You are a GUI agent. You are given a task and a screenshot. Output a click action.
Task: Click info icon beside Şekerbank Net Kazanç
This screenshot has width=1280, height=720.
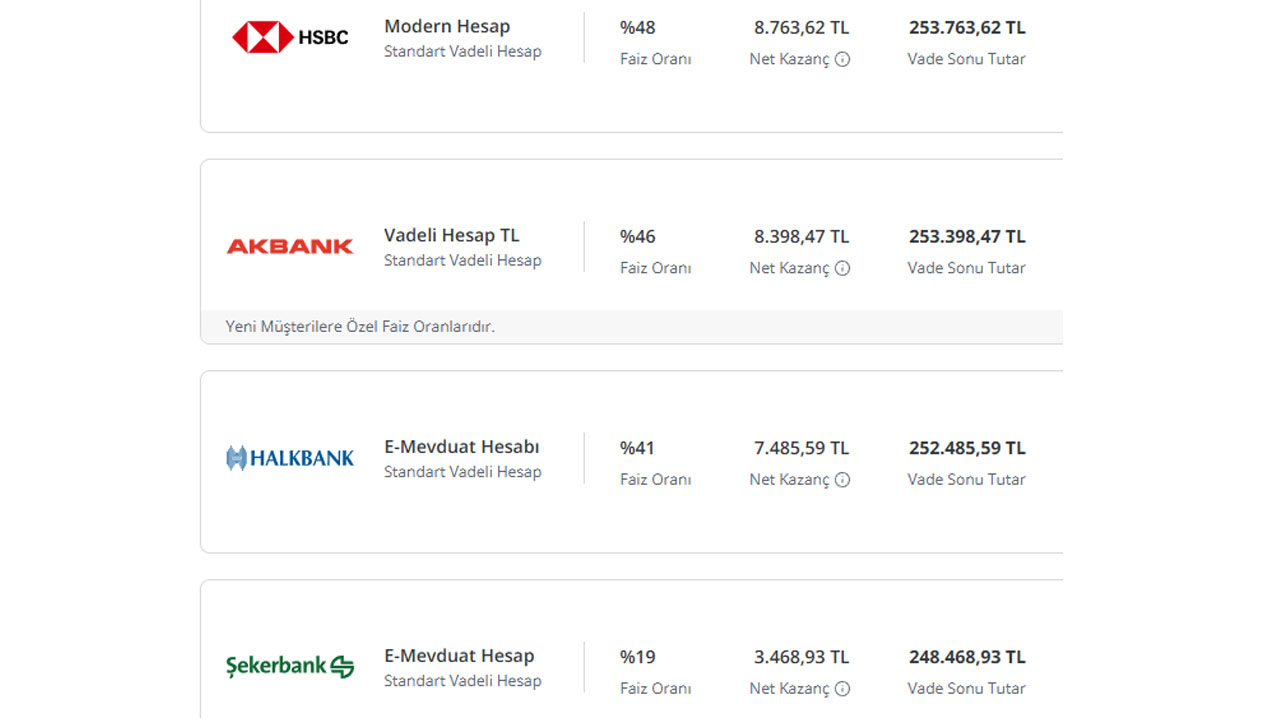(843, 688)
